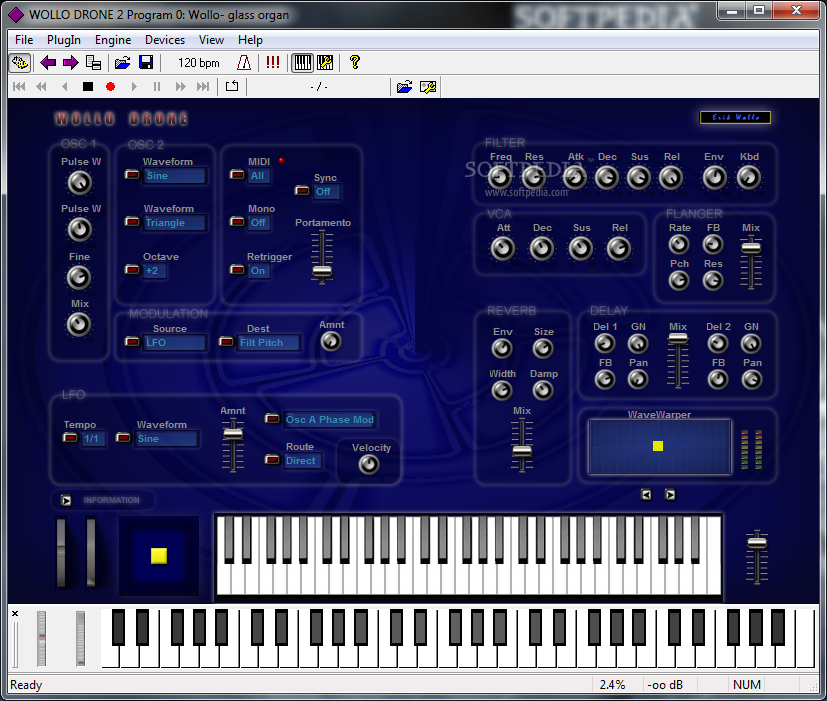Toggle red button beside Sync Off
This screenshot has height=701, width=827.
302,190
